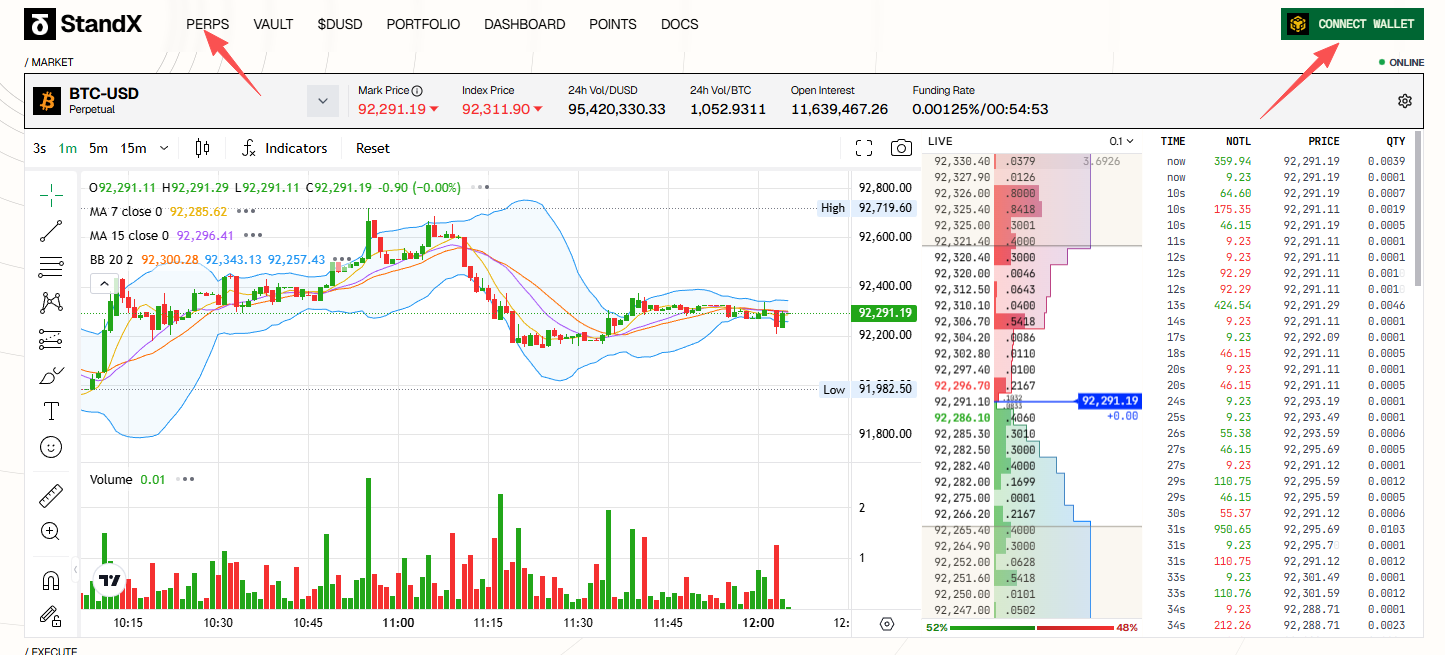Go to the PORTFOLIO page
The height and width of the screenshot is (655, 1445).
point(423,24)
